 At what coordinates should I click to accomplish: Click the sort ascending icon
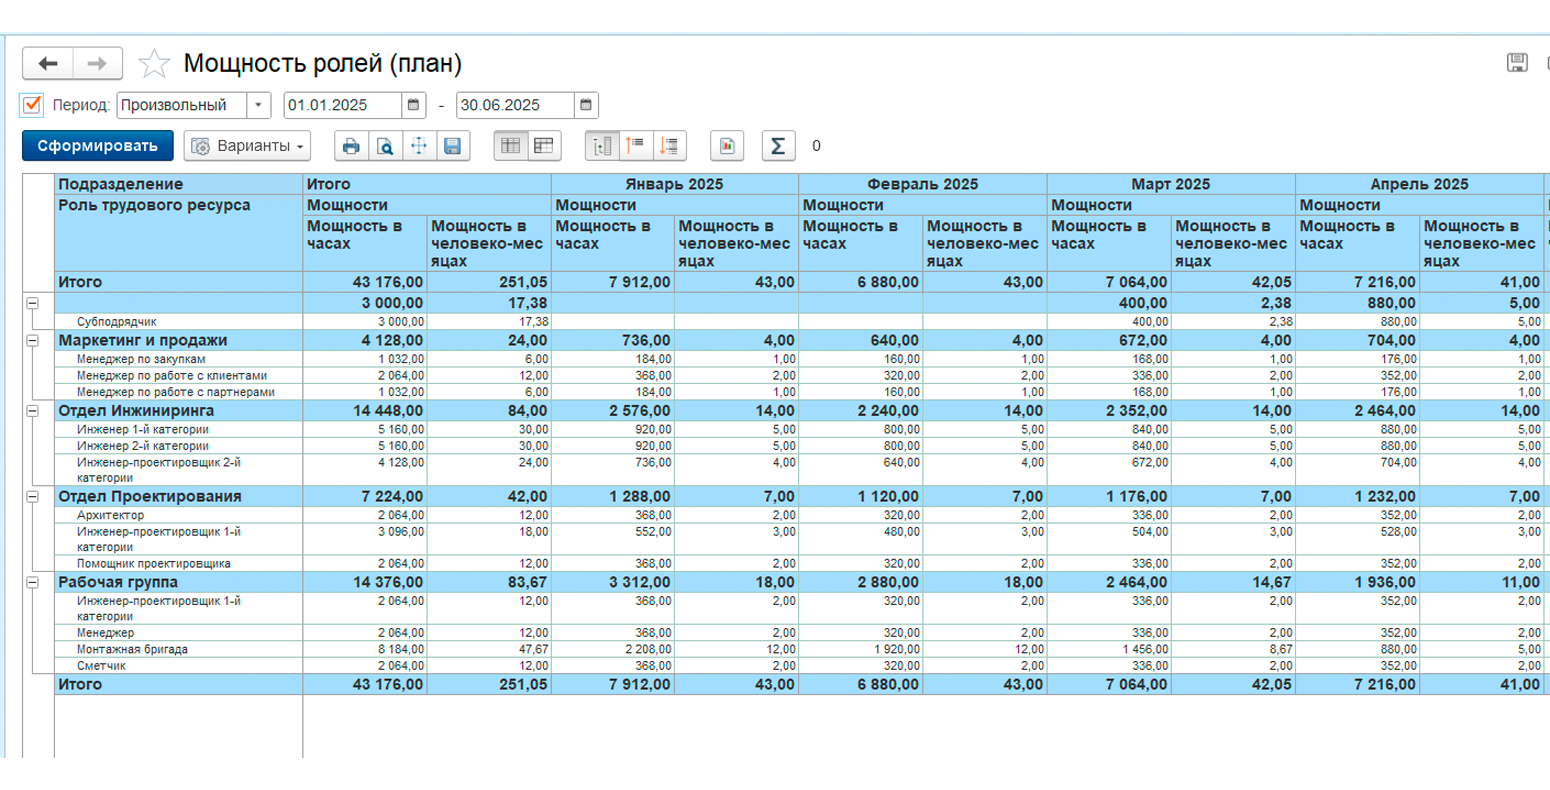pos(636,146)
